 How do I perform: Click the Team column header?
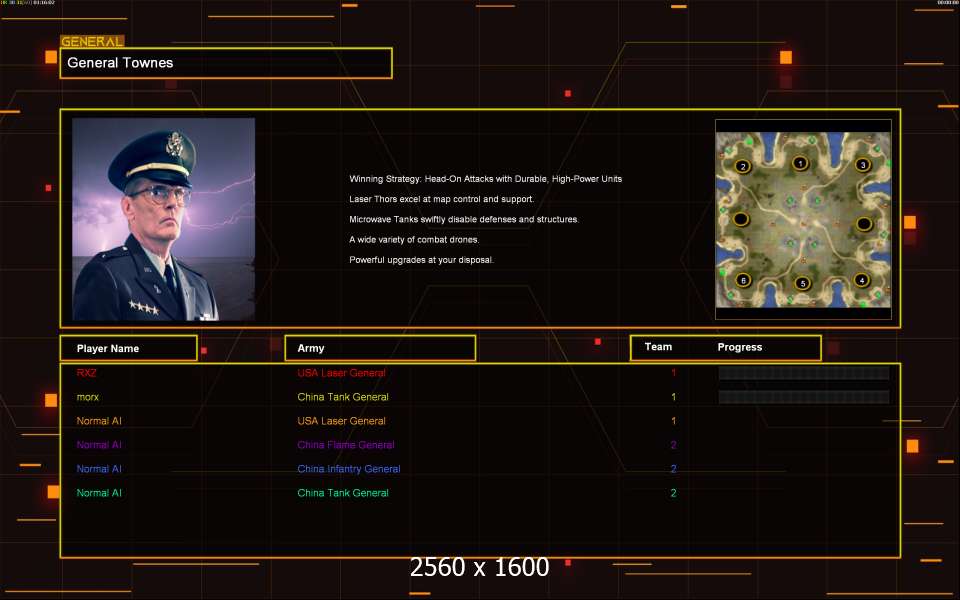click(658, 347)
